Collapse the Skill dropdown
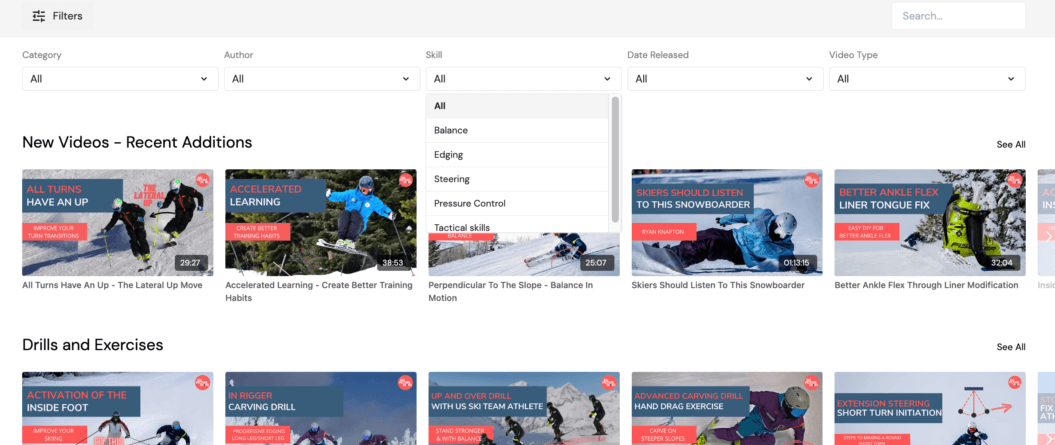 pyautogui.click(x=523, y=79)
